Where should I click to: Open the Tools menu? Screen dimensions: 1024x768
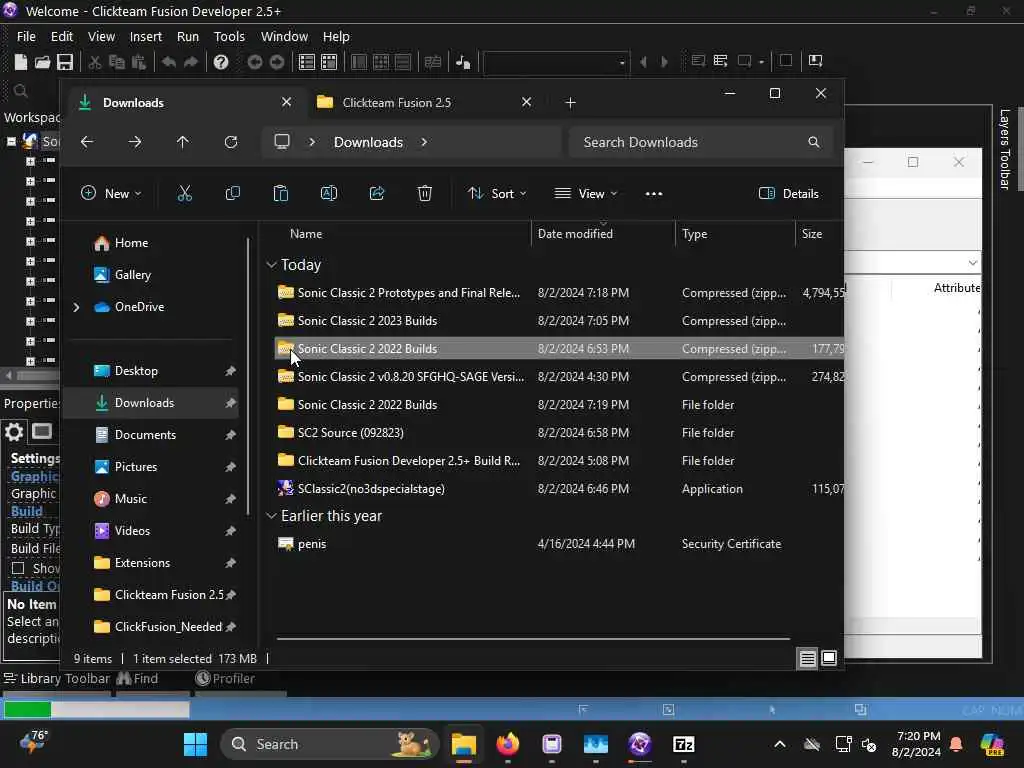229,37
